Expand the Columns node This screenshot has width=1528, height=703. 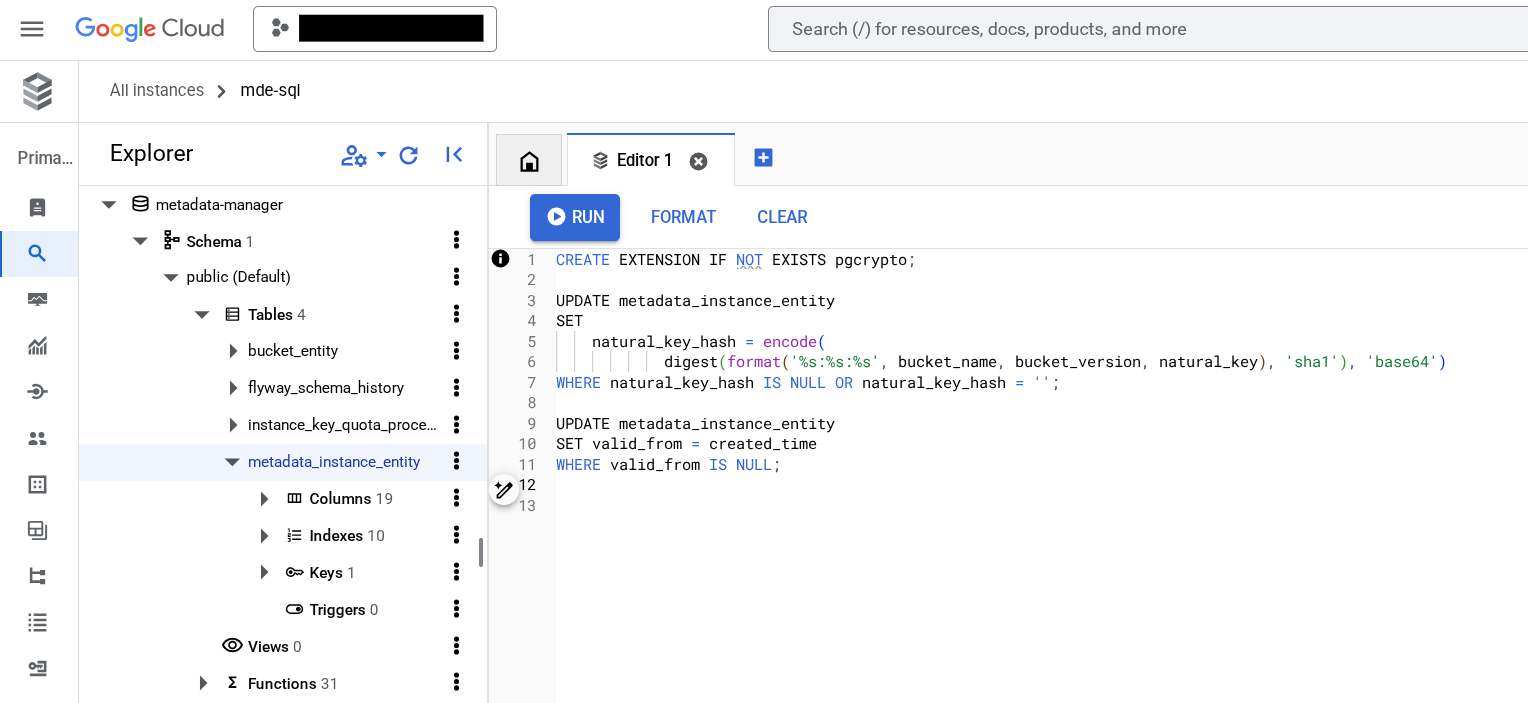[264, 499]
